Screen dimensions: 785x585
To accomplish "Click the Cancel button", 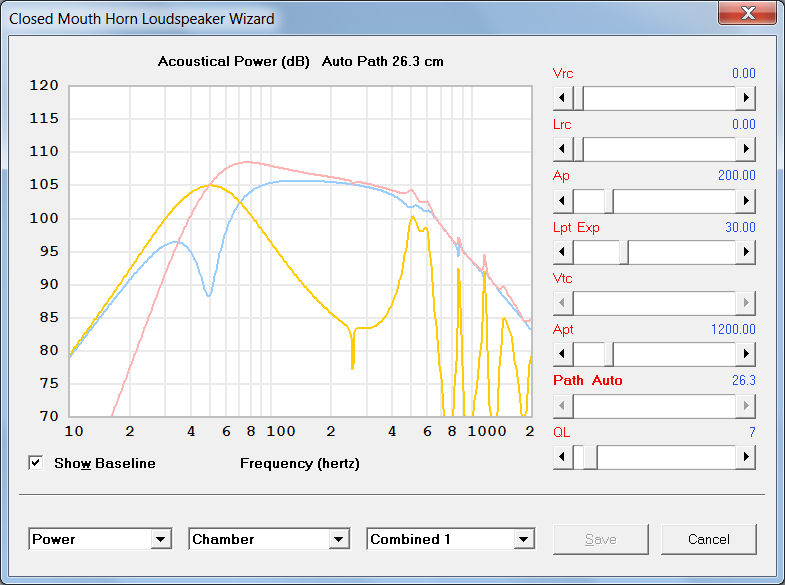I will click(708, 539).
